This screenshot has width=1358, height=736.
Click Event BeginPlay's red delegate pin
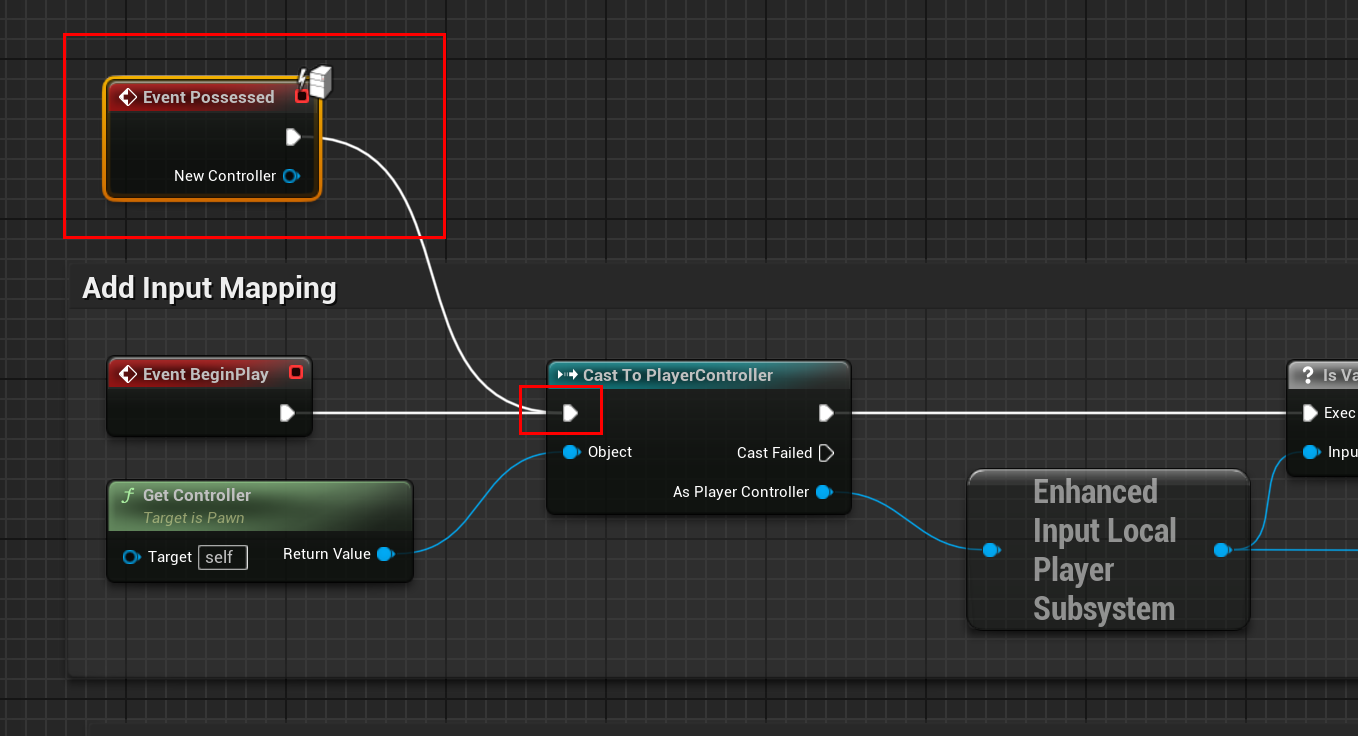coord(295,373)
